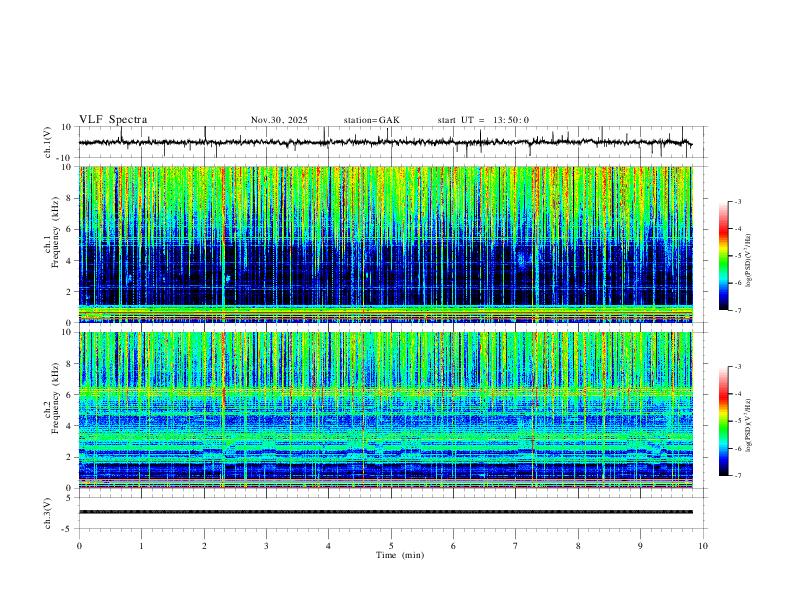Click time axis tick label "3"
This screenshot has height=612, width=792.
(x=266, y=546)
